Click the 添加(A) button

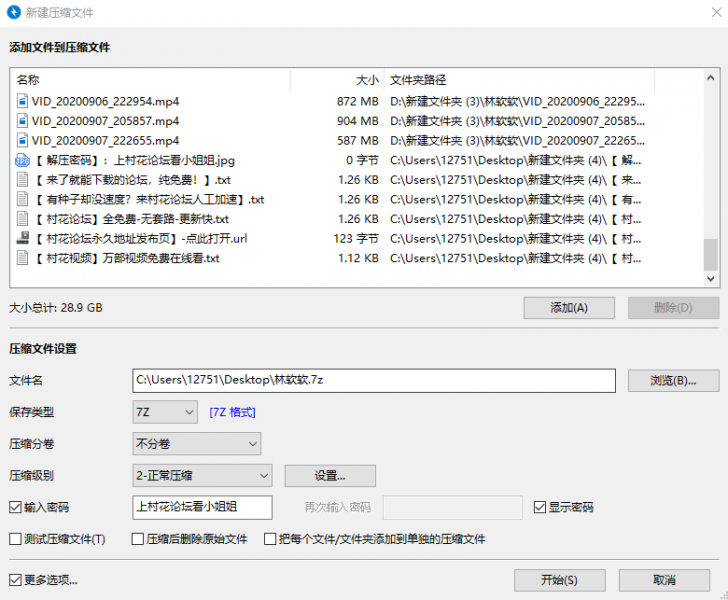[569, 308]
